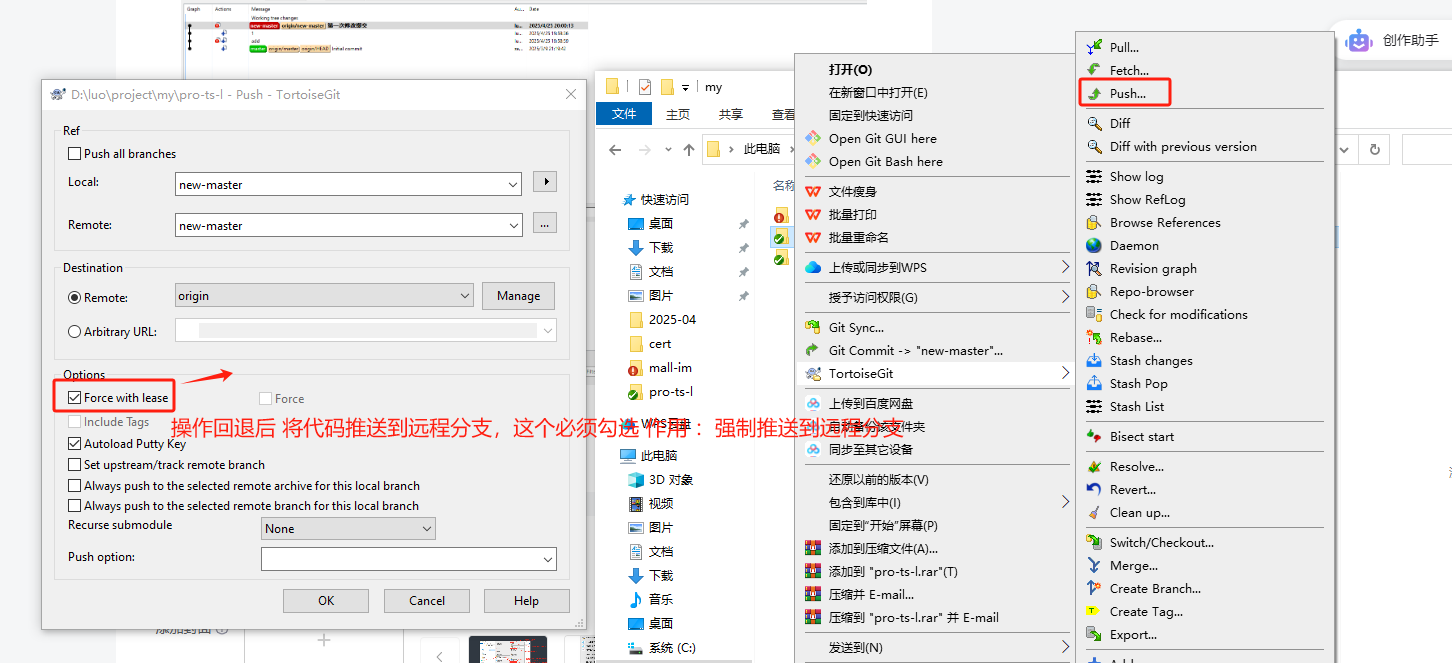Select the Arbitrary URL radio button
The image size is (1452, 663).
(74, 332)
